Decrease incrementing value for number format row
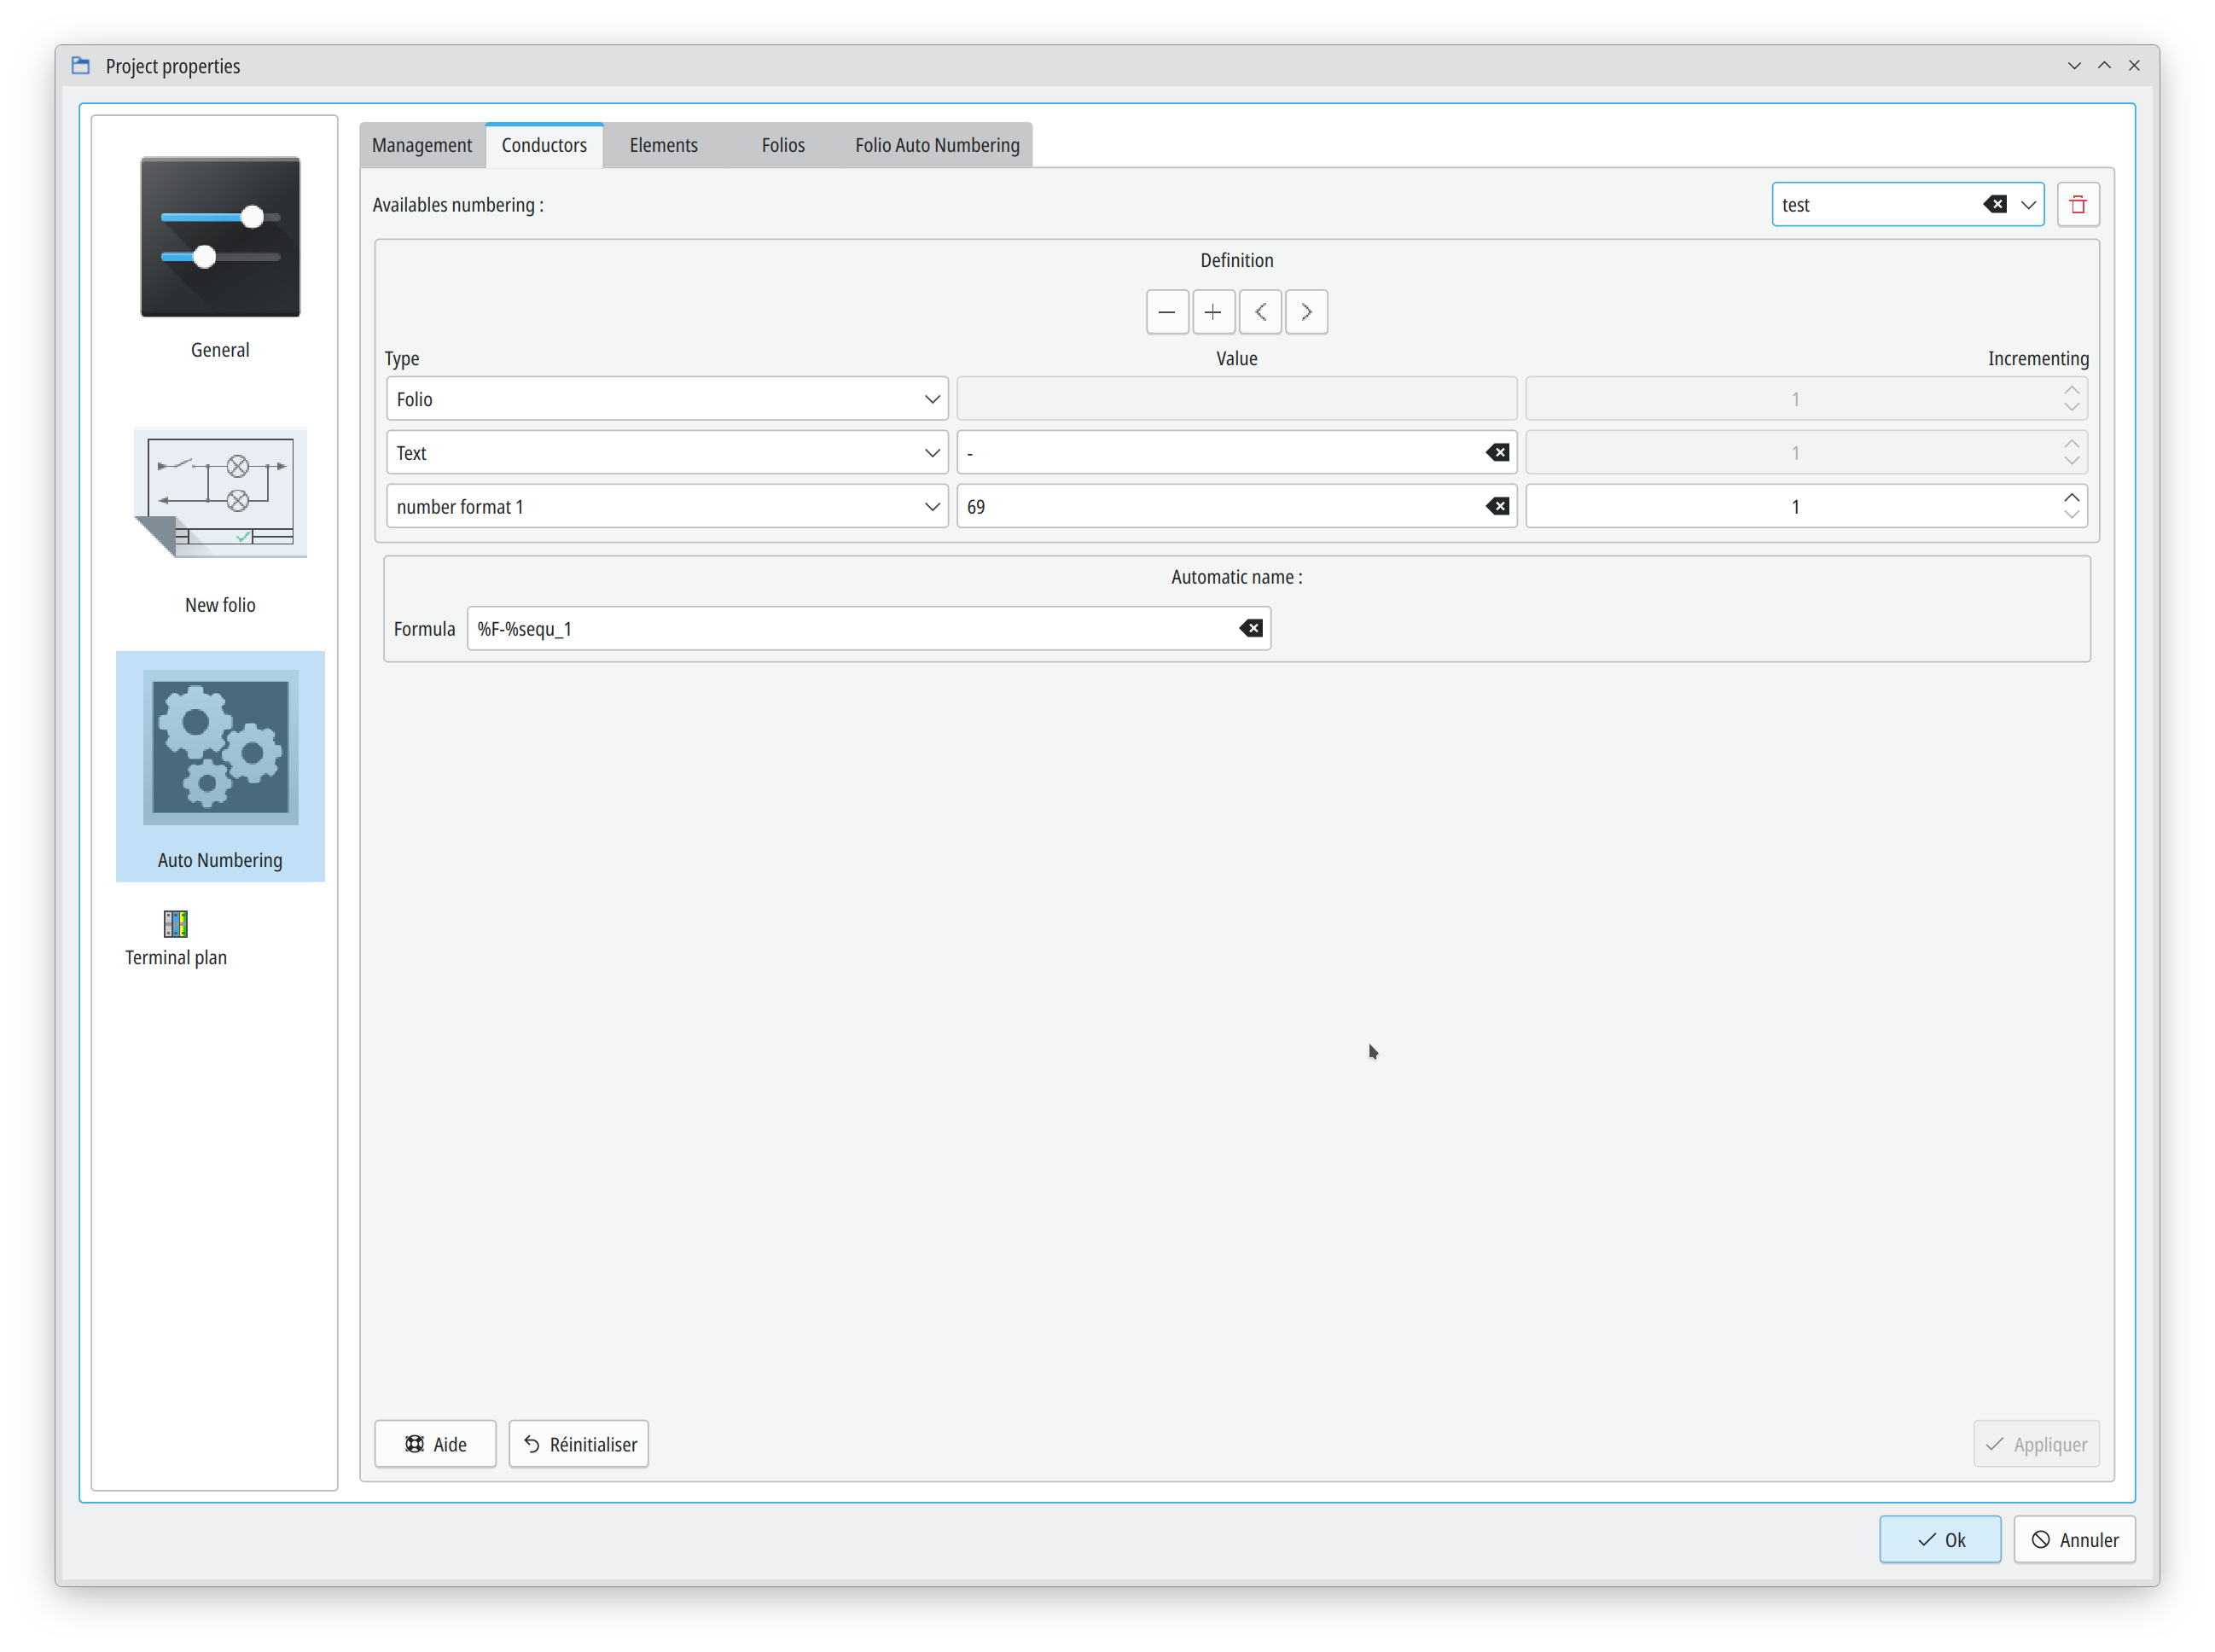Image resolution: width=2215 pixels, height=1652 pixels. tap(2072, 516)
